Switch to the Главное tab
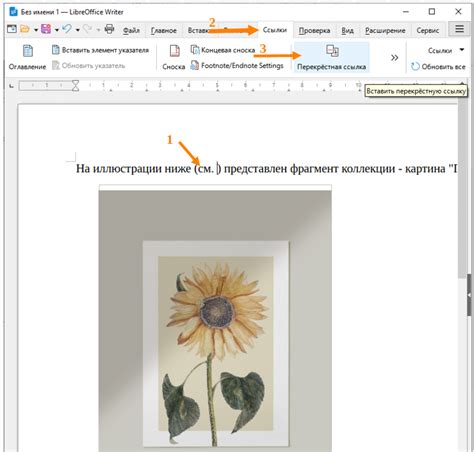The width and height of the screenshot is (474, 452). [164, 31]
